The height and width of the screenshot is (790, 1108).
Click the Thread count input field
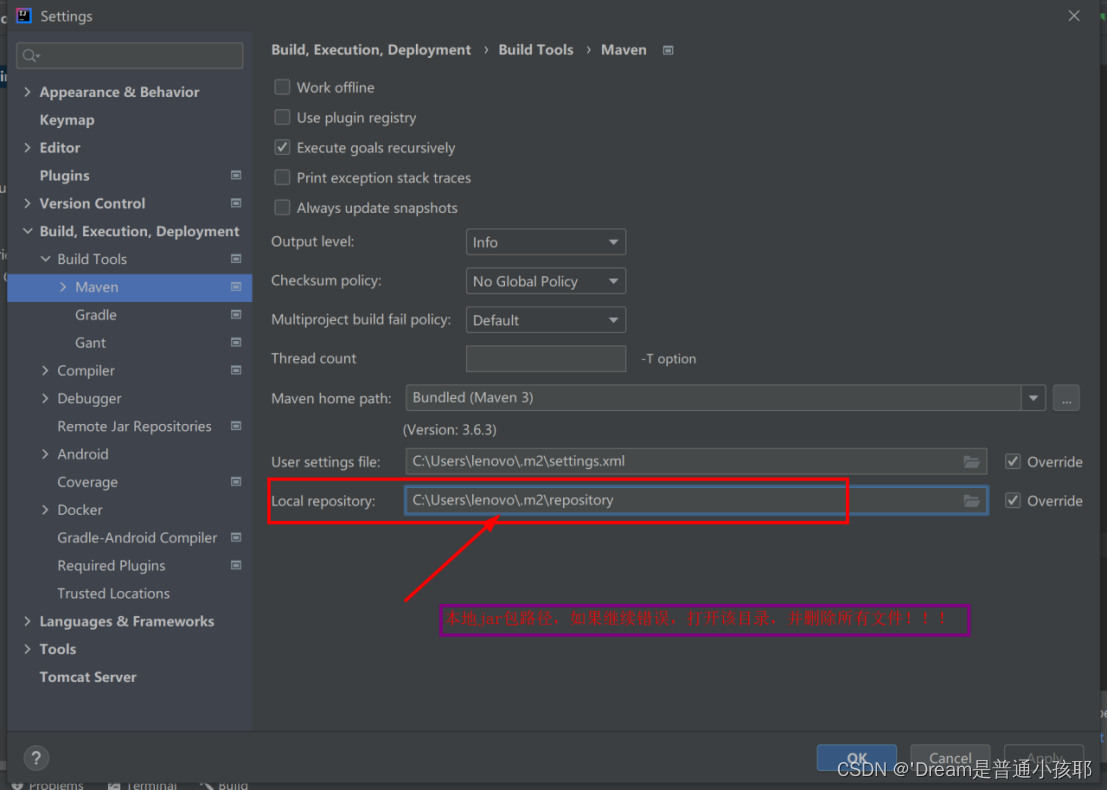(546, 358)
